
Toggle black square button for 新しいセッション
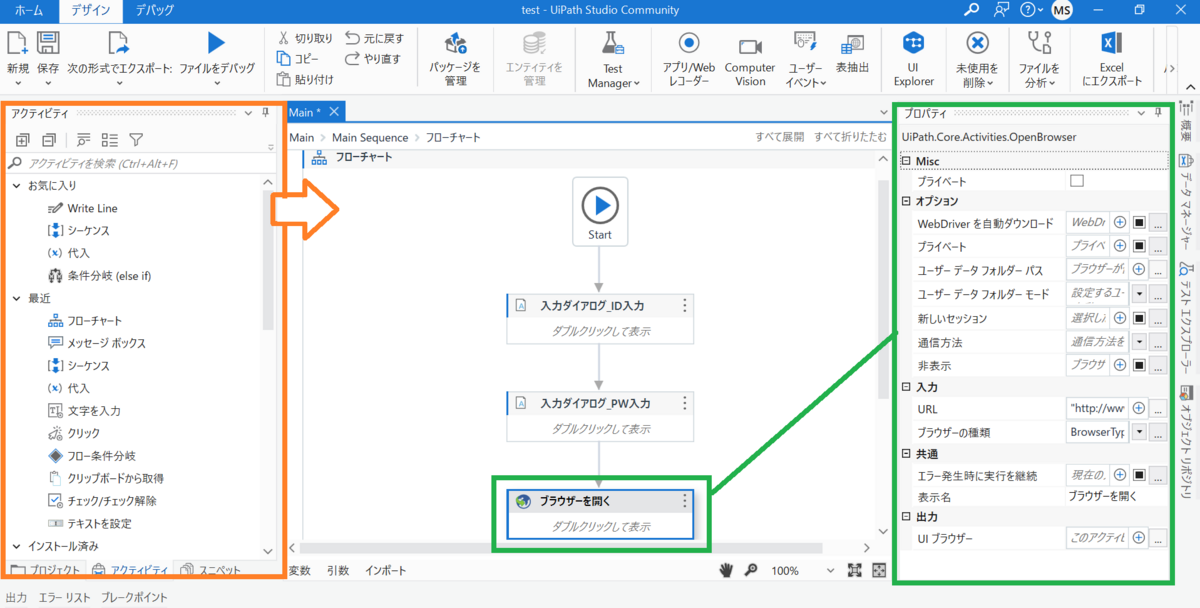[1139, 318]
